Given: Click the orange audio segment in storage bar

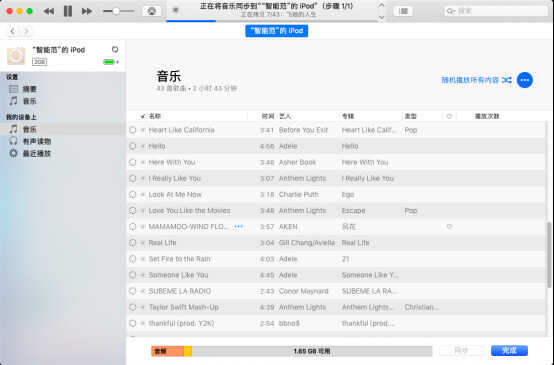Looking at the screenshot, I should 167,351.
